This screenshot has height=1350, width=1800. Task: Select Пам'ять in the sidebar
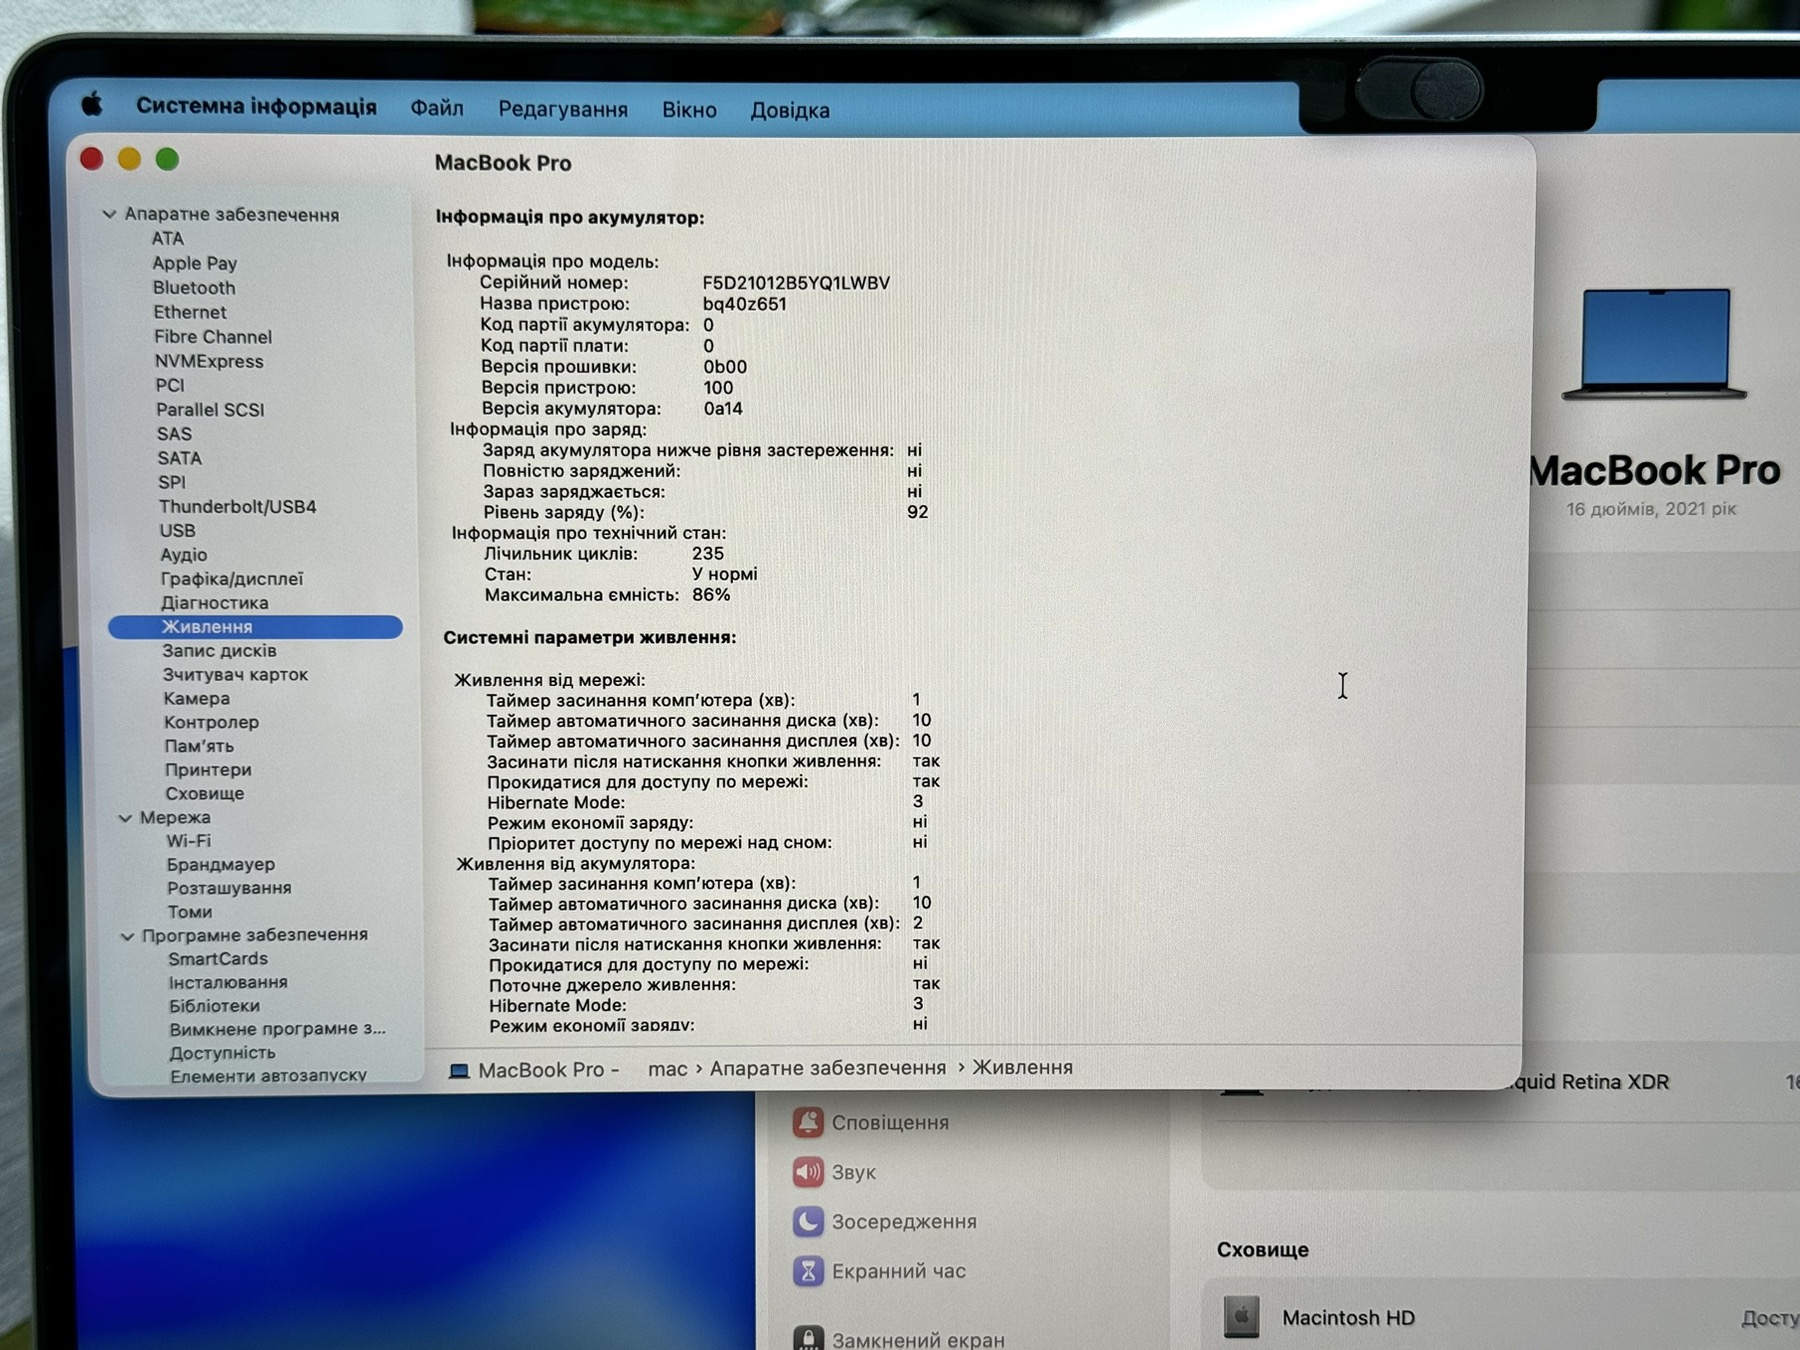pos(199,746)
